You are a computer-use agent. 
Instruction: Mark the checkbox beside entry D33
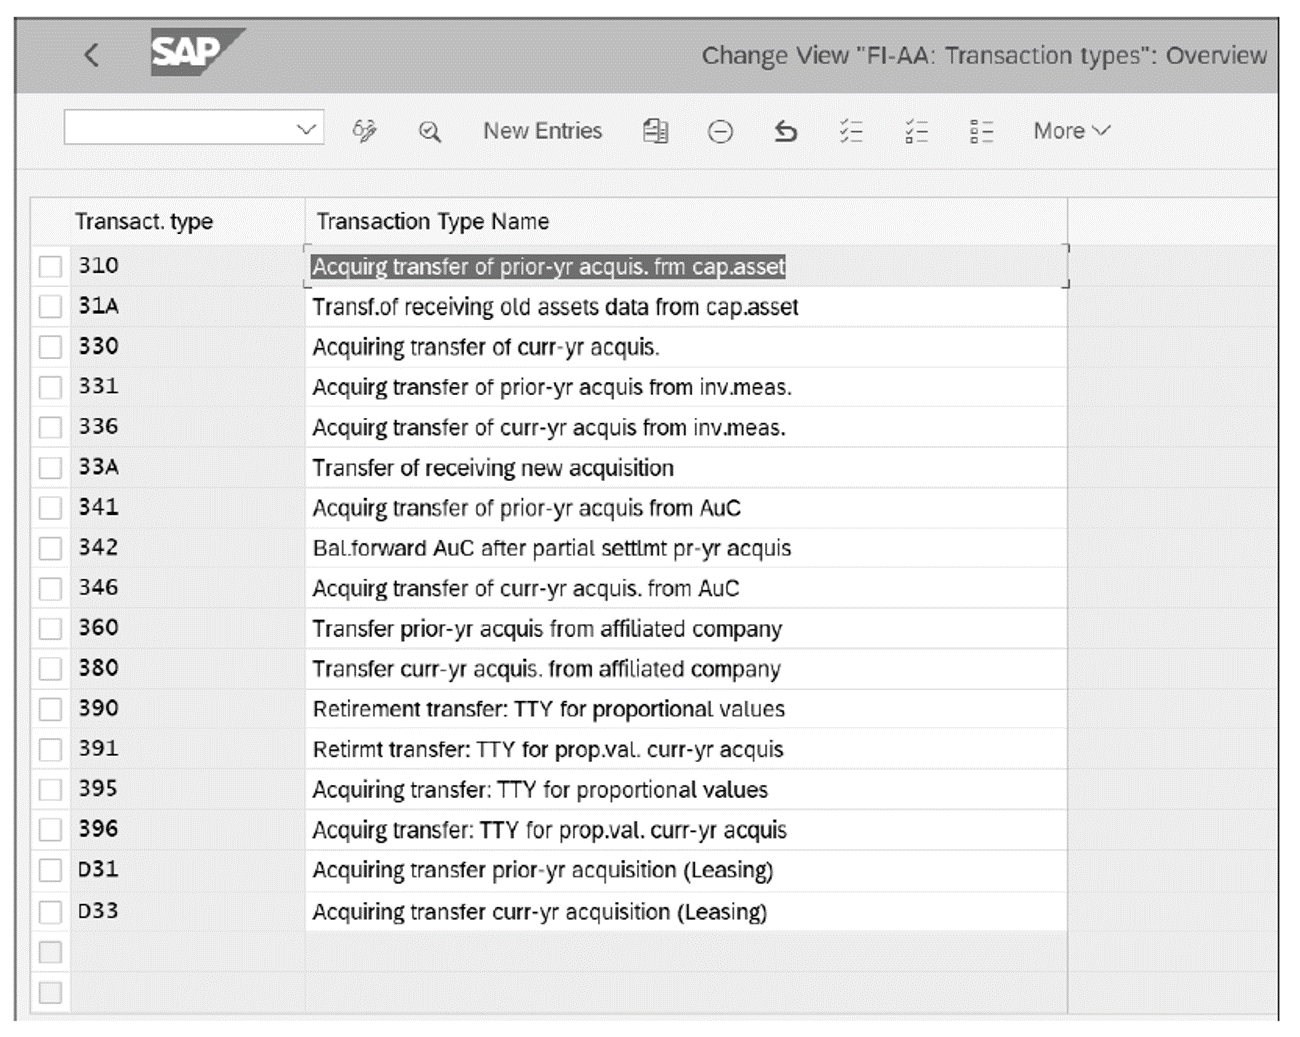pos(49,911)
